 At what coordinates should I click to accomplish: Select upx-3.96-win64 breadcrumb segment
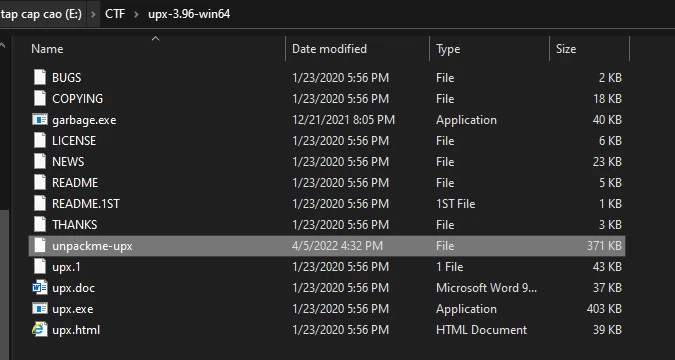189,14
